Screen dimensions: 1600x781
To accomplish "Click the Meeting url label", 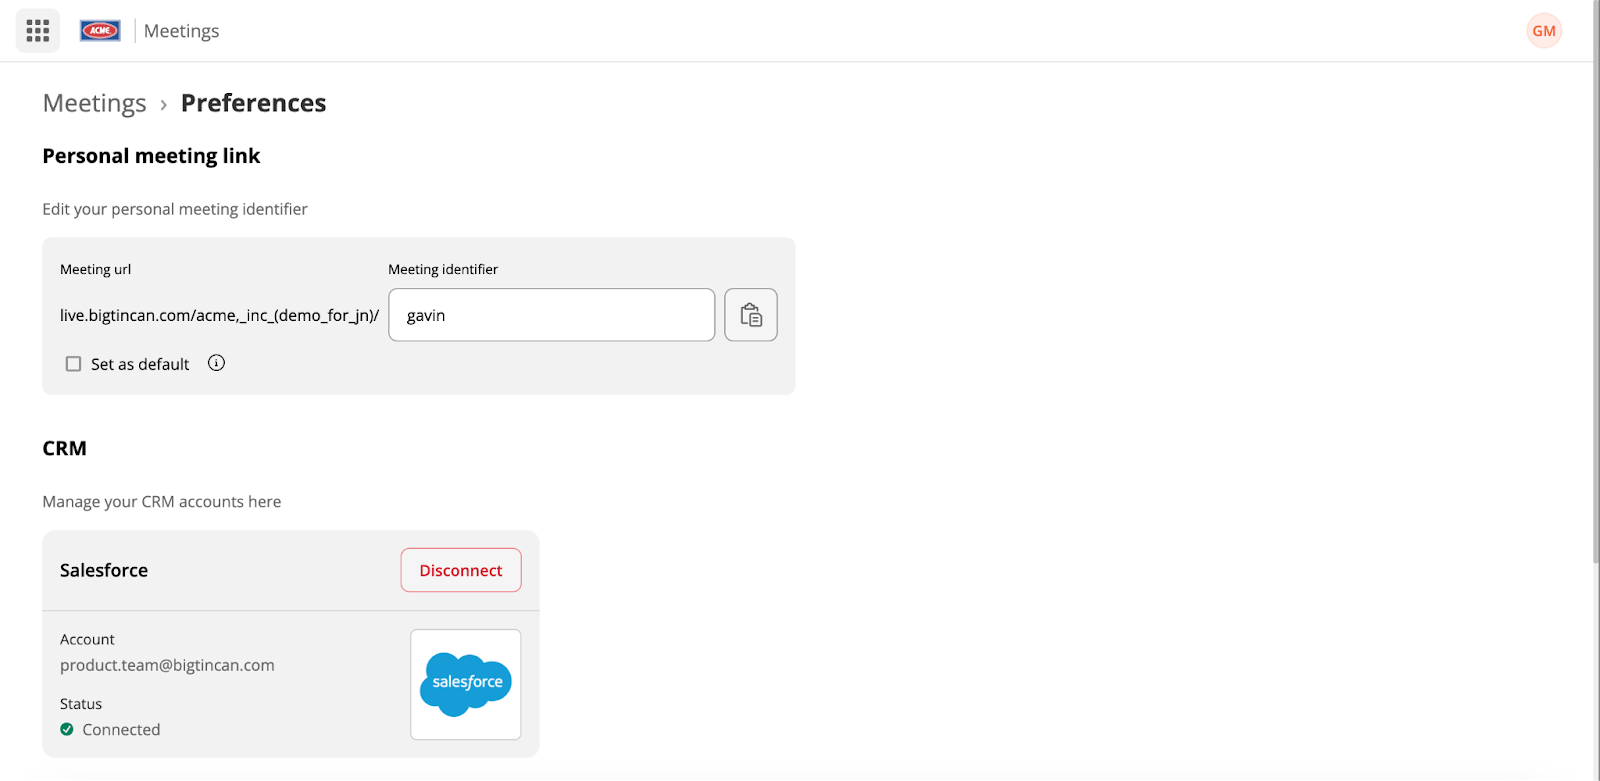I will point(95,269).
